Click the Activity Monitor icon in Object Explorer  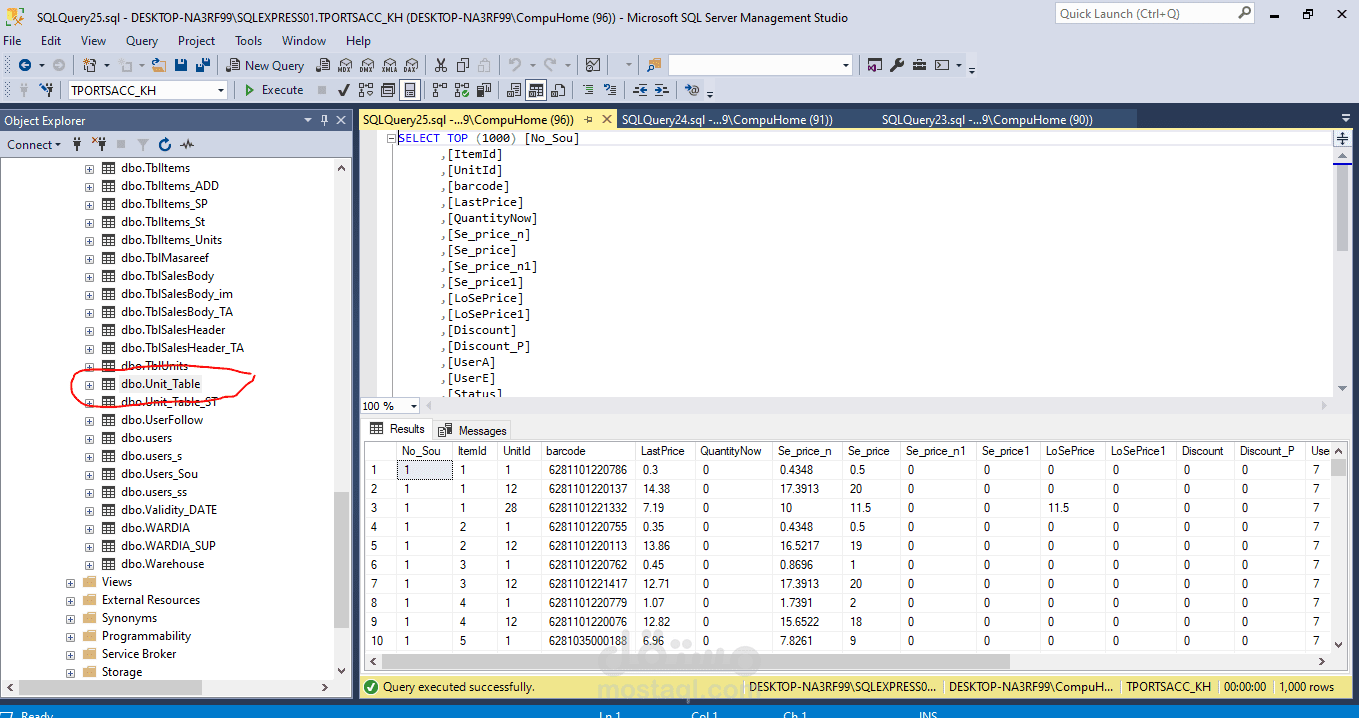coord(187,145)
